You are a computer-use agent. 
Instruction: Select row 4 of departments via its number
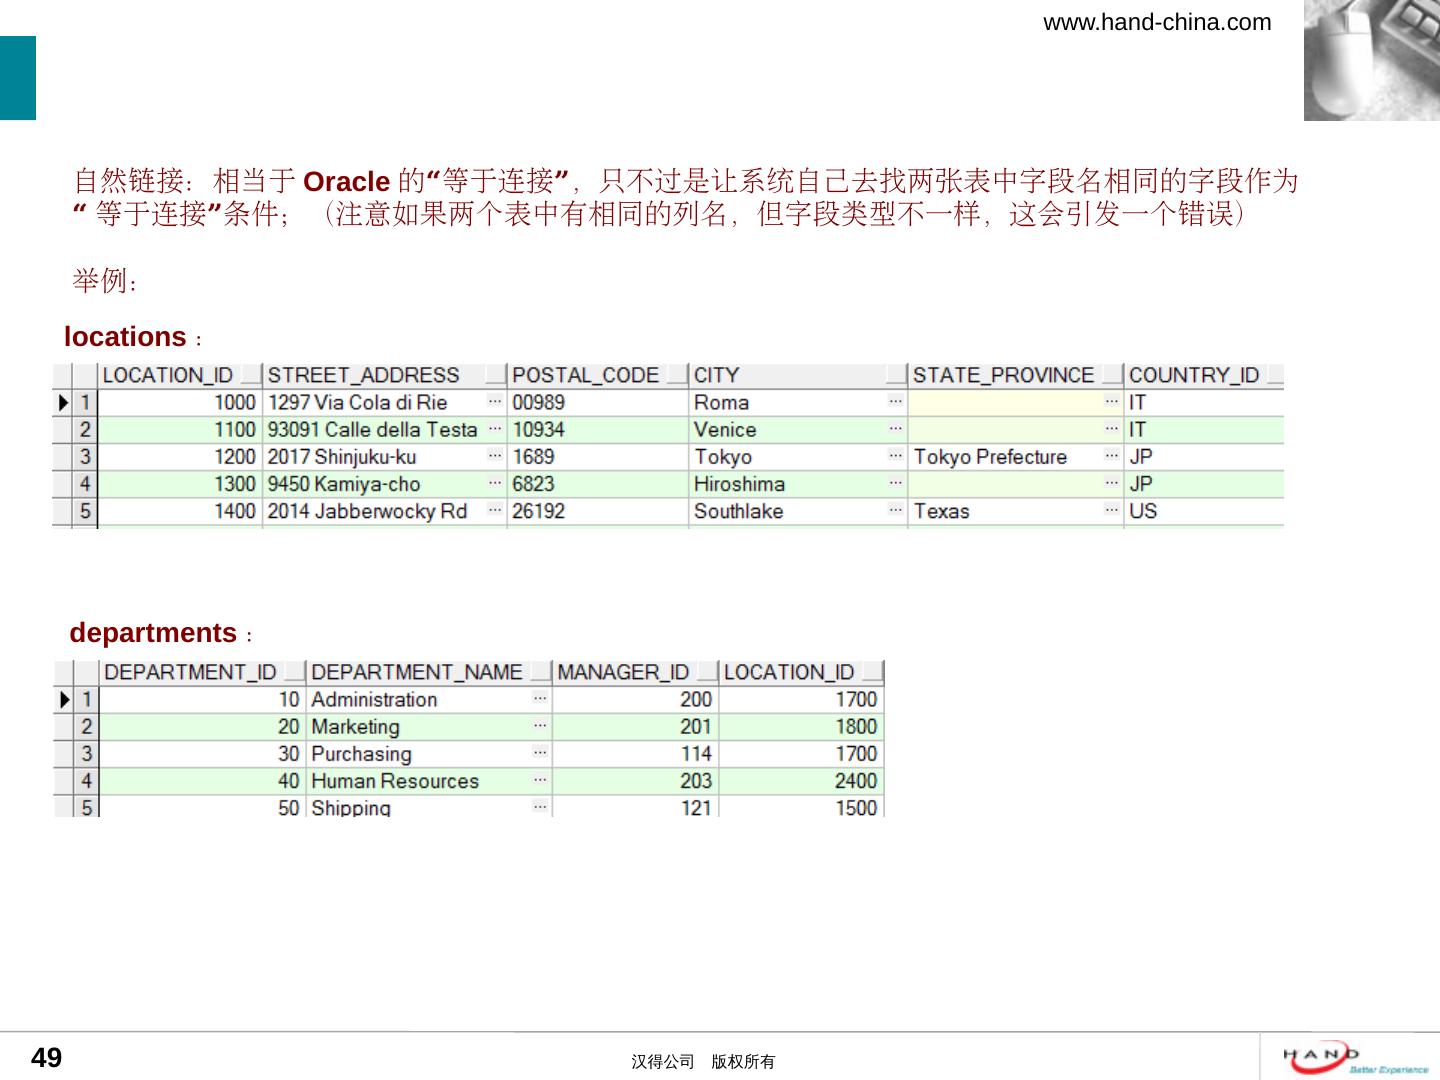86,780
